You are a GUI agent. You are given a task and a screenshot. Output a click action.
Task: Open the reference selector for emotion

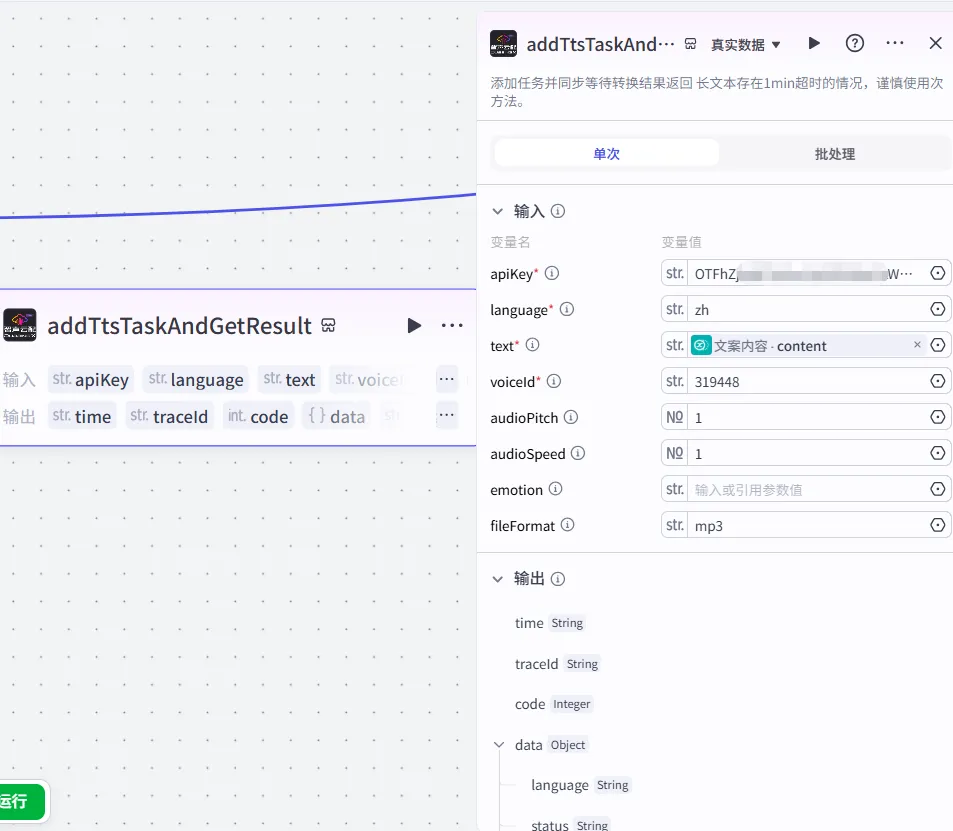coord(938,489)
